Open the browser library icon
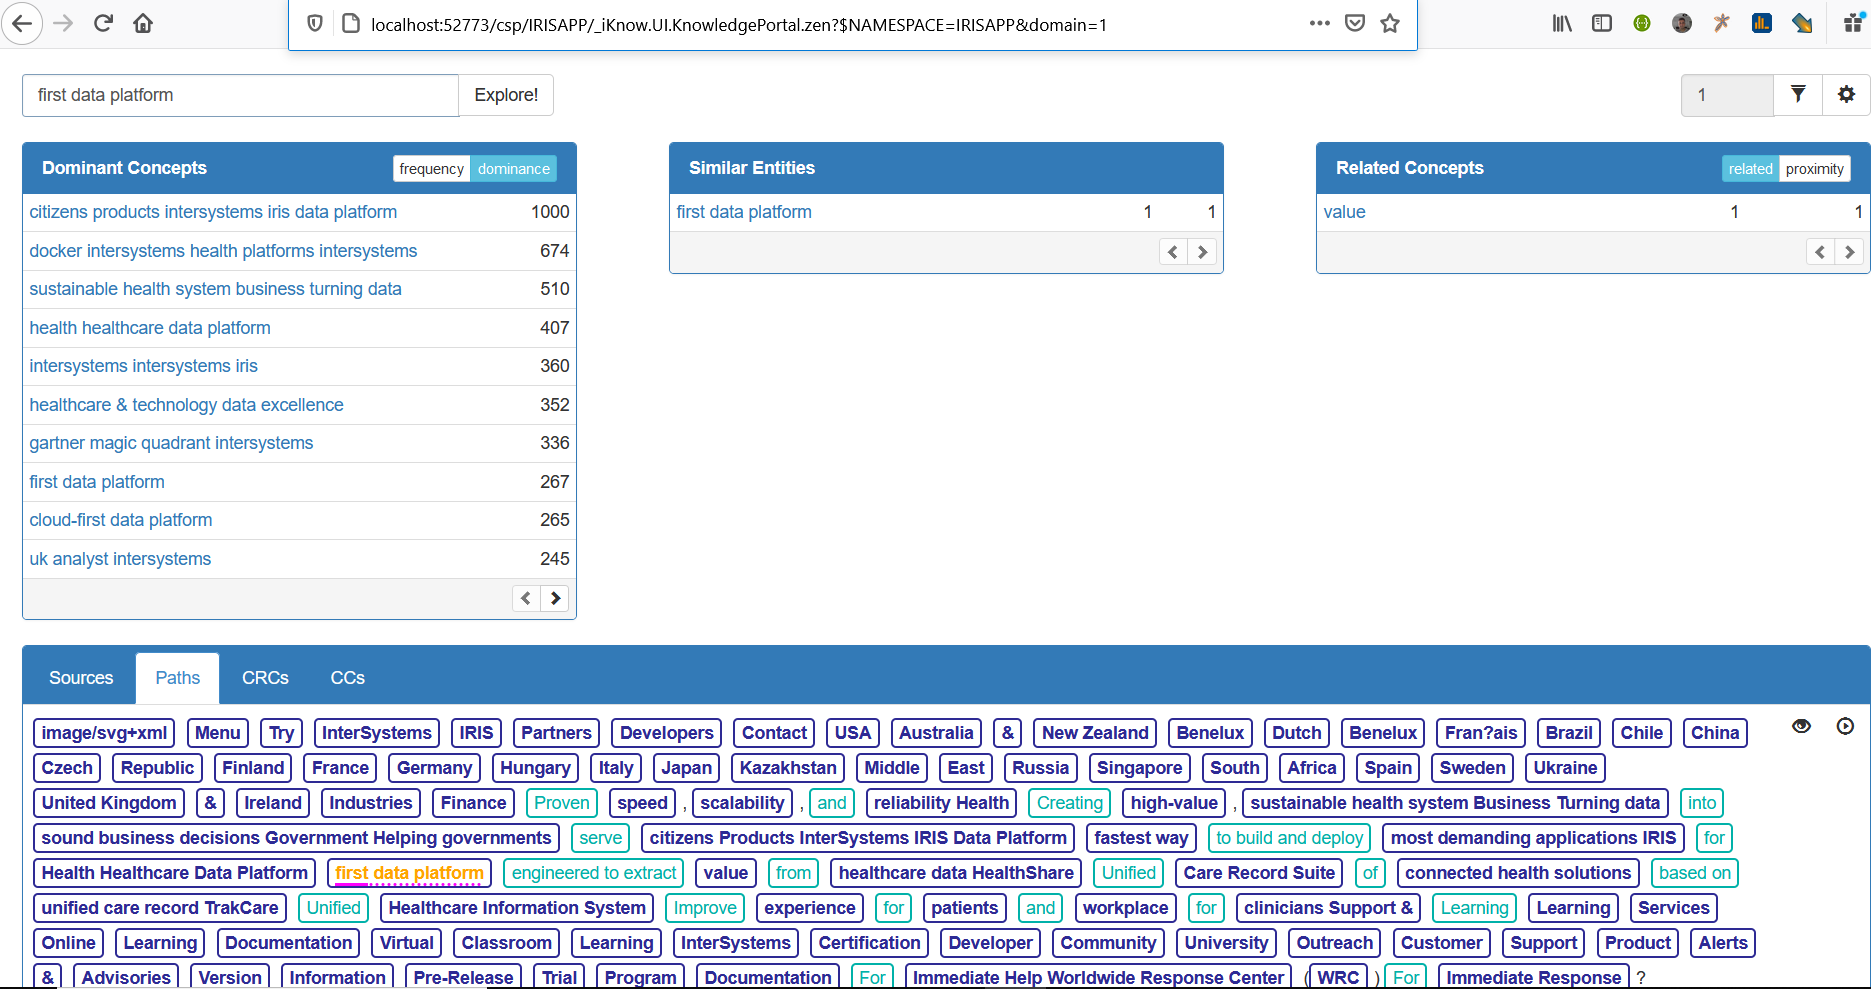Screen dimensions: 1871x989 1562,23
